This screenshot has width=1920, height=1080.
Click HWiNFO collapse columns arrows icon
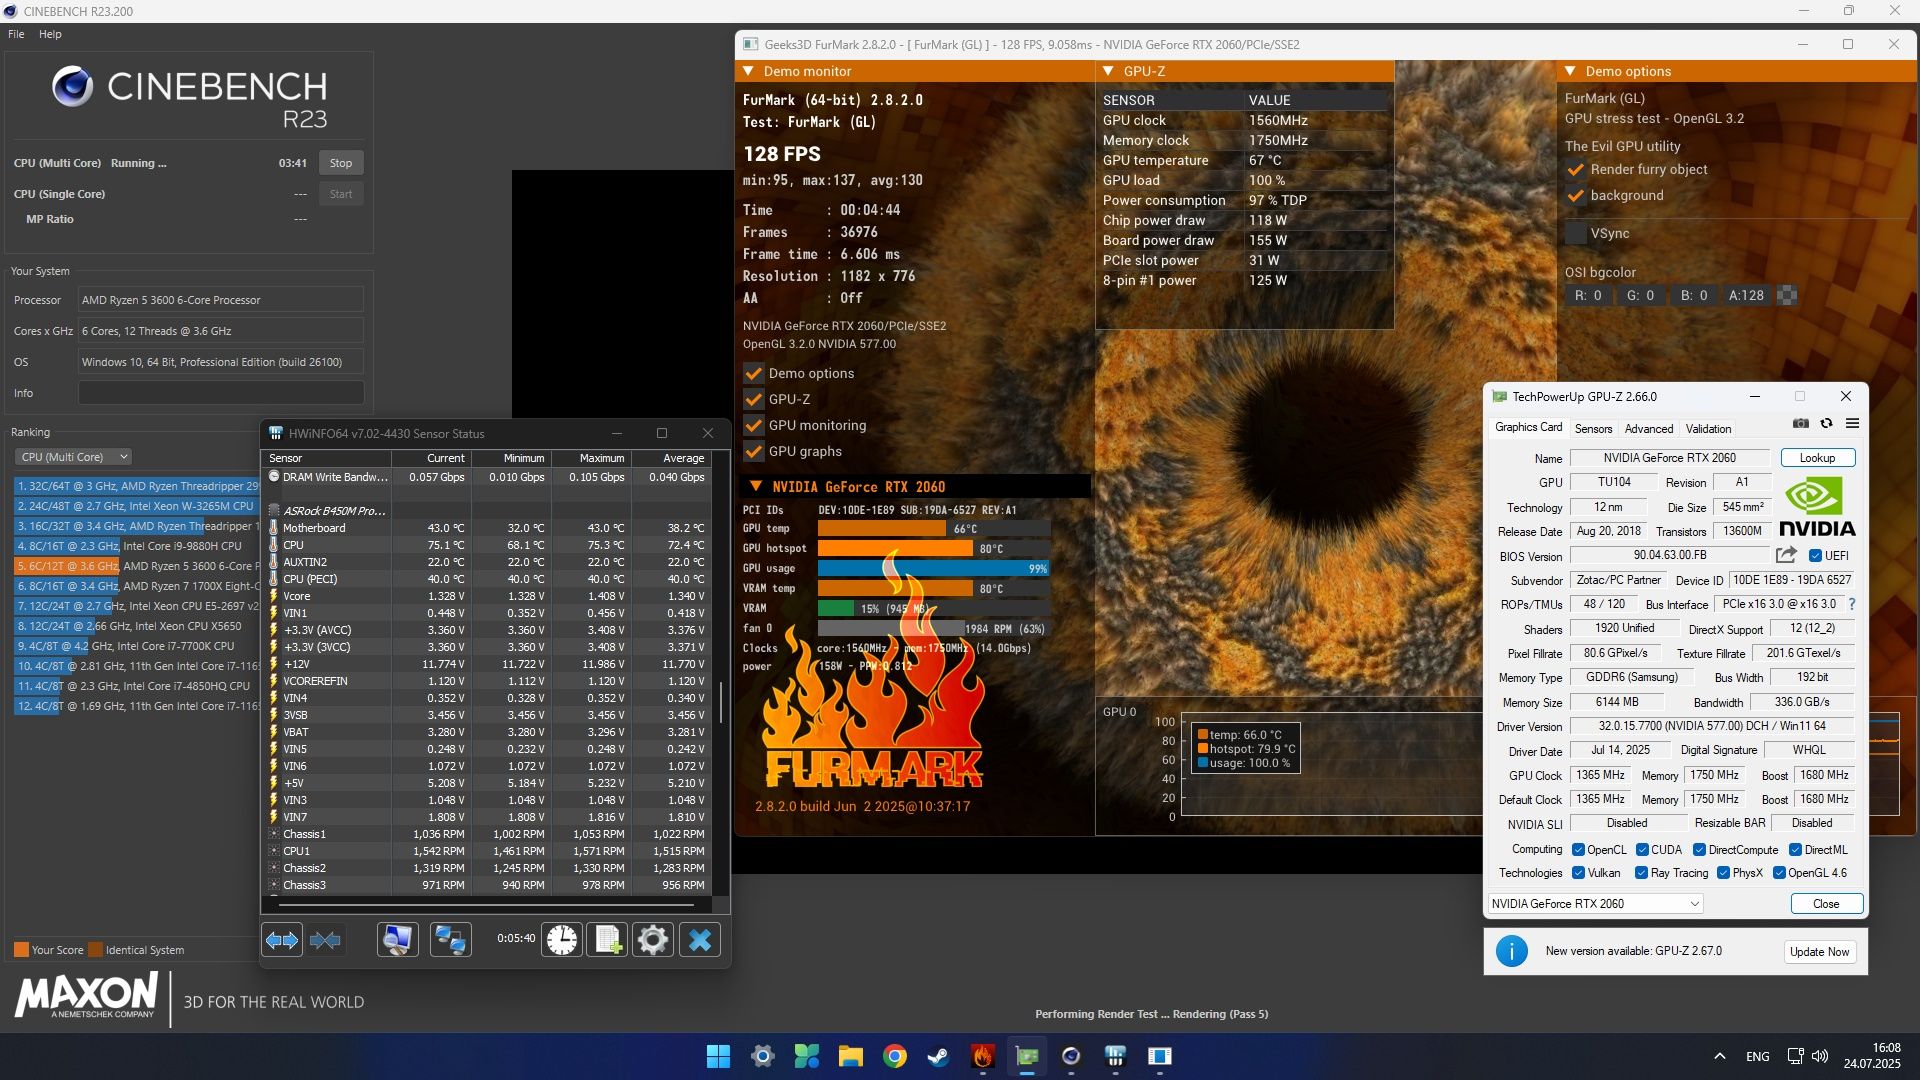coord(325,940)
